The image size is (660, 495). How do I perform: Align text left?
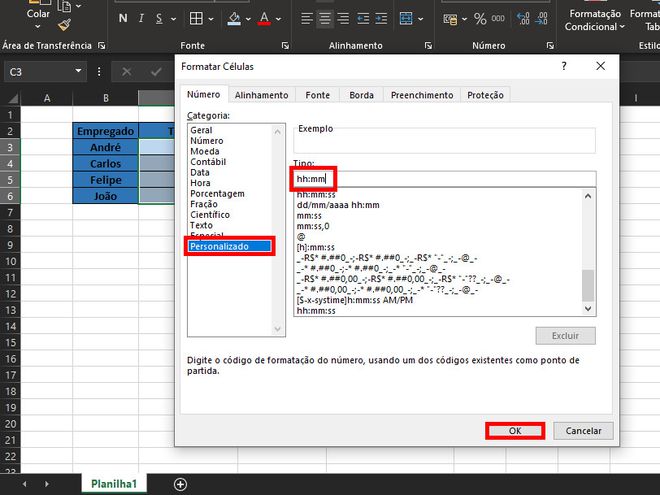click(x=307, y=19)
